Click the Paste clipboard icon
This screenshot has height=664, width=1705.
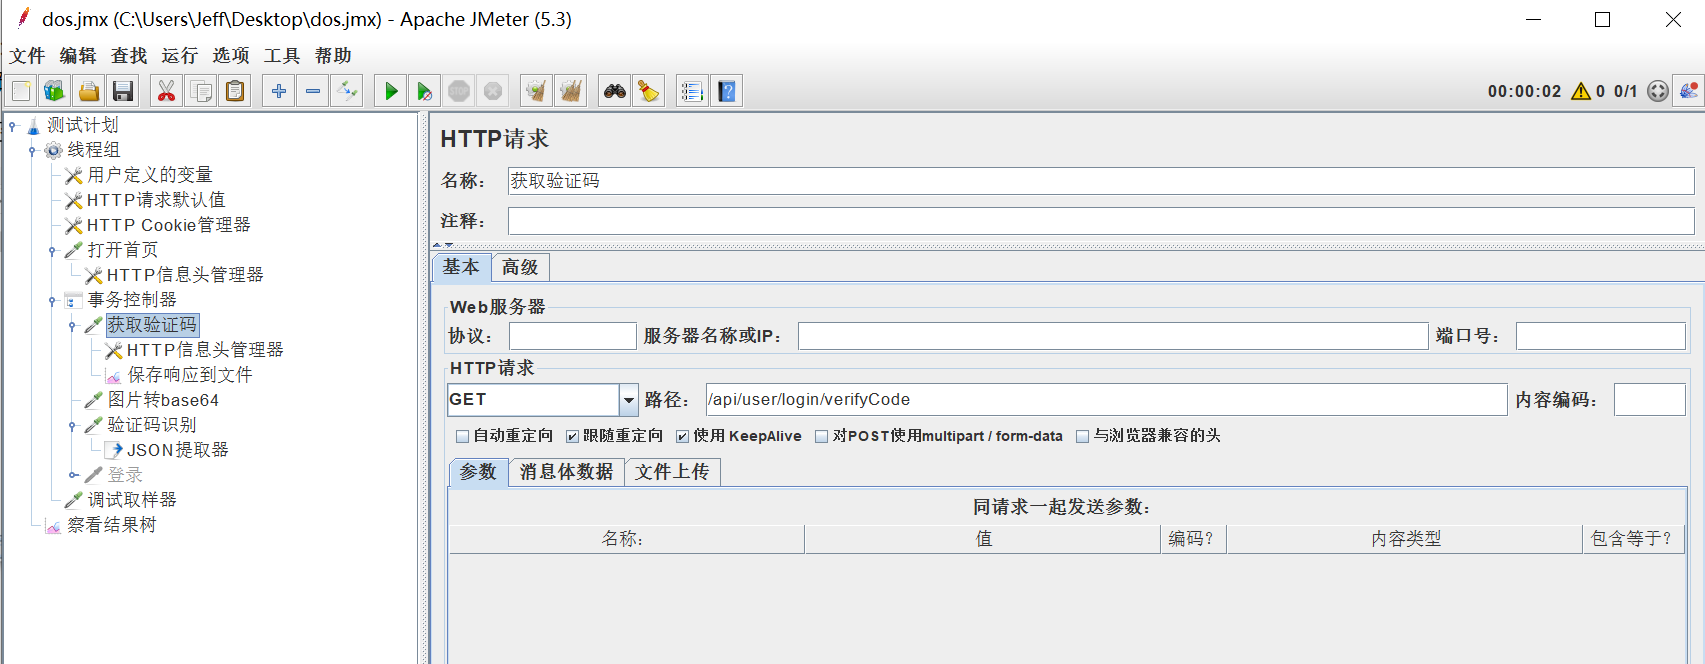(234, 91)
